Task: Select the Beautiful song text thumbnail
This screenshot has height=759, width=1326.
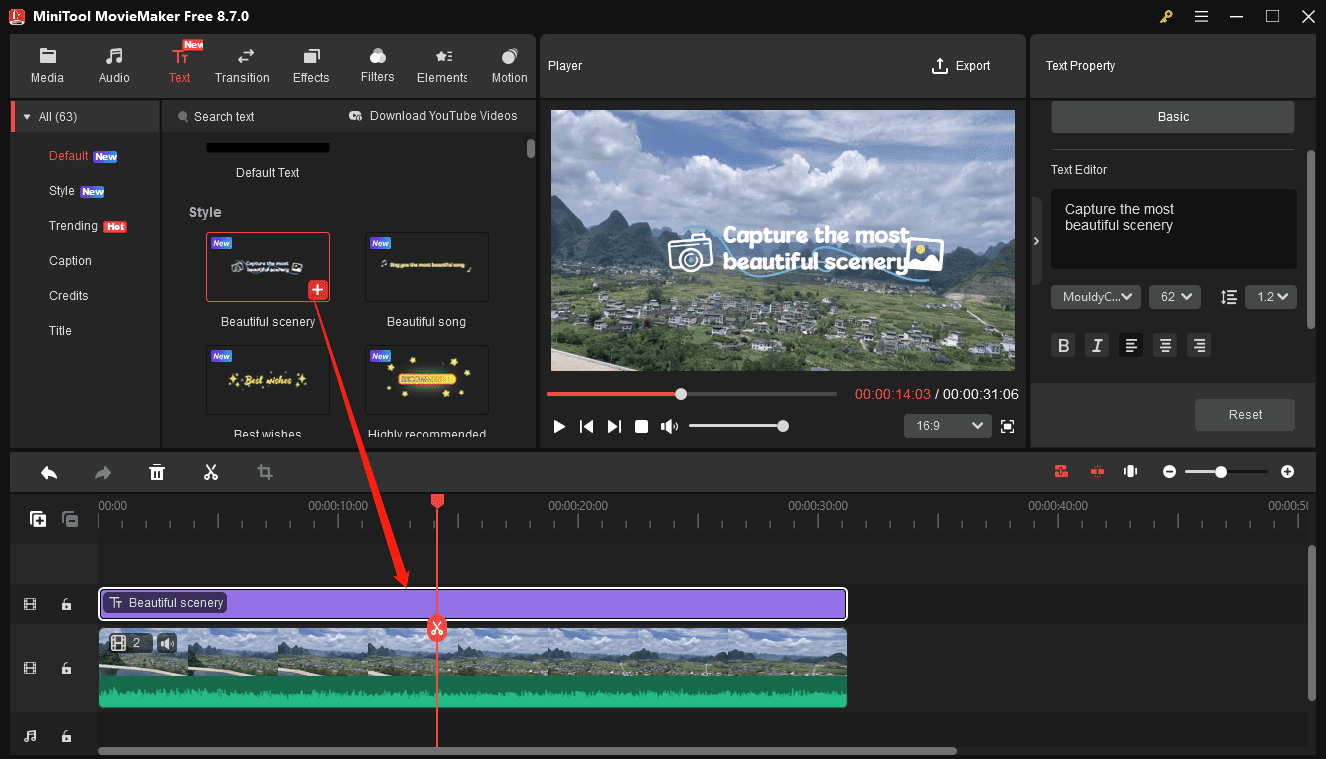Action: [x=427, y=267]
